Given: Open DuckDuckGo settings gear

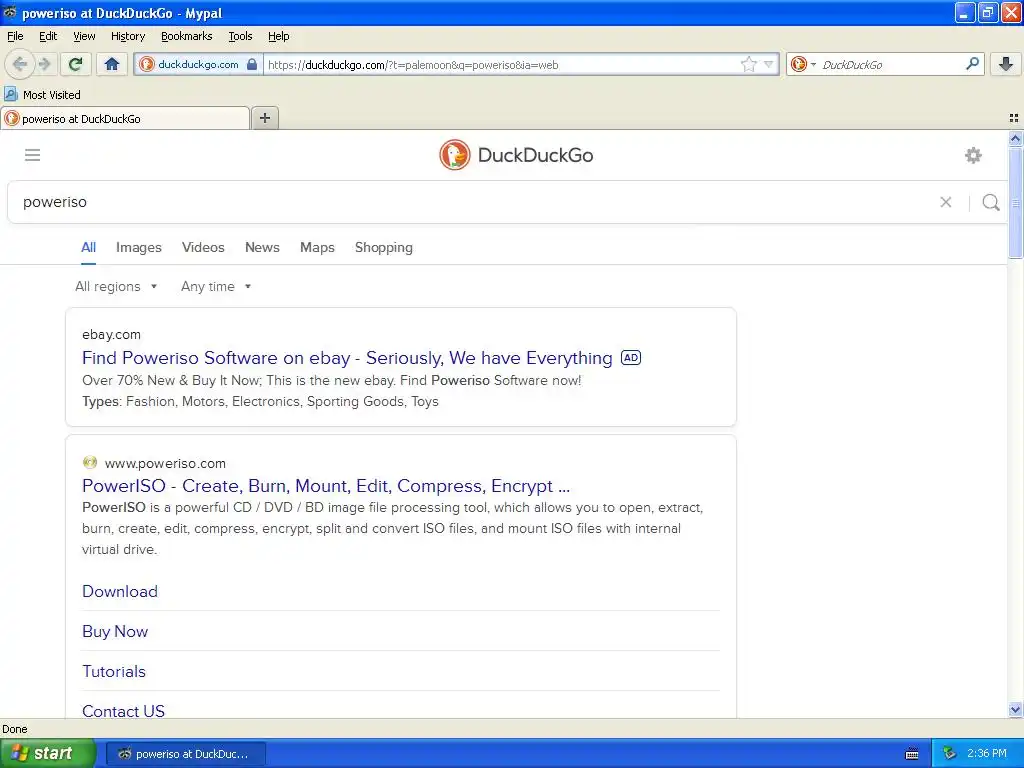Looking at the screenshot, I should click(x=973, y=155).
